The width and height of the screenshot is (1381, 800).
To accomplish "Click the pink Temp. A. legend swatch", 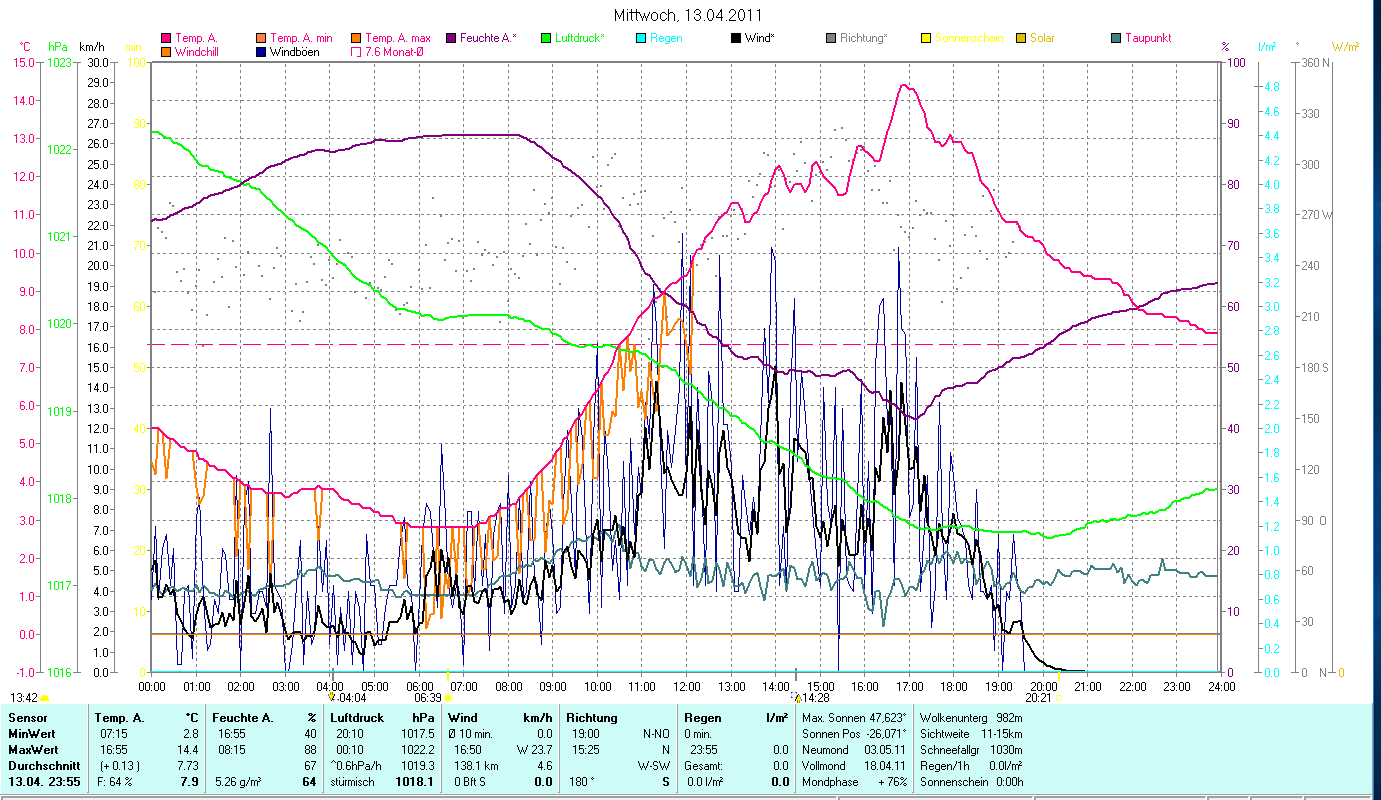I will point(166,39).
